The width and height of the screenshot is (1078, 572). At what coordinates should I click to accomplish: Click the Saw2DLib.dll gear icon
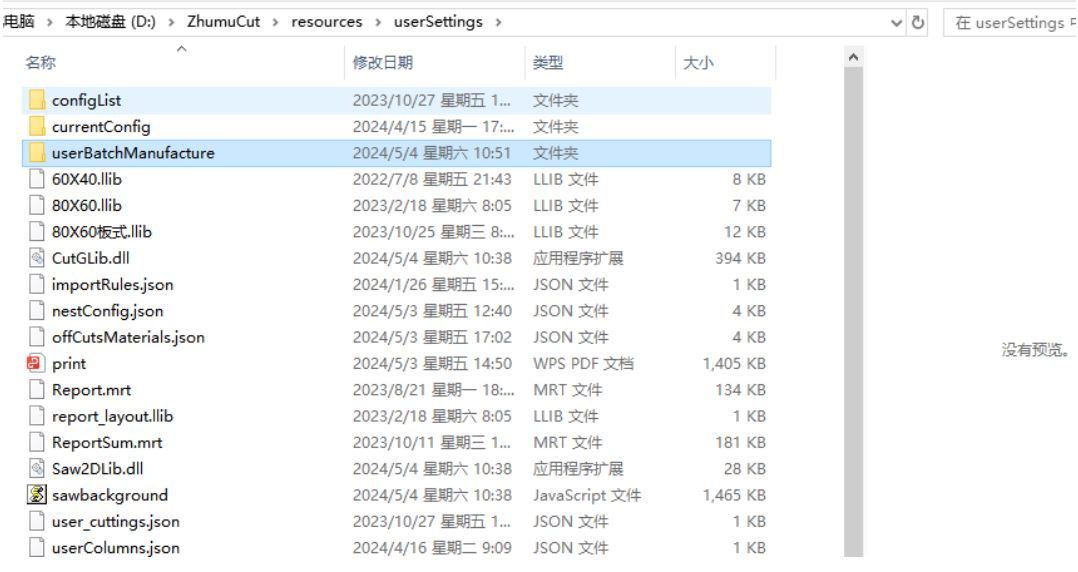pyautogui.click(x=37, y=469)
